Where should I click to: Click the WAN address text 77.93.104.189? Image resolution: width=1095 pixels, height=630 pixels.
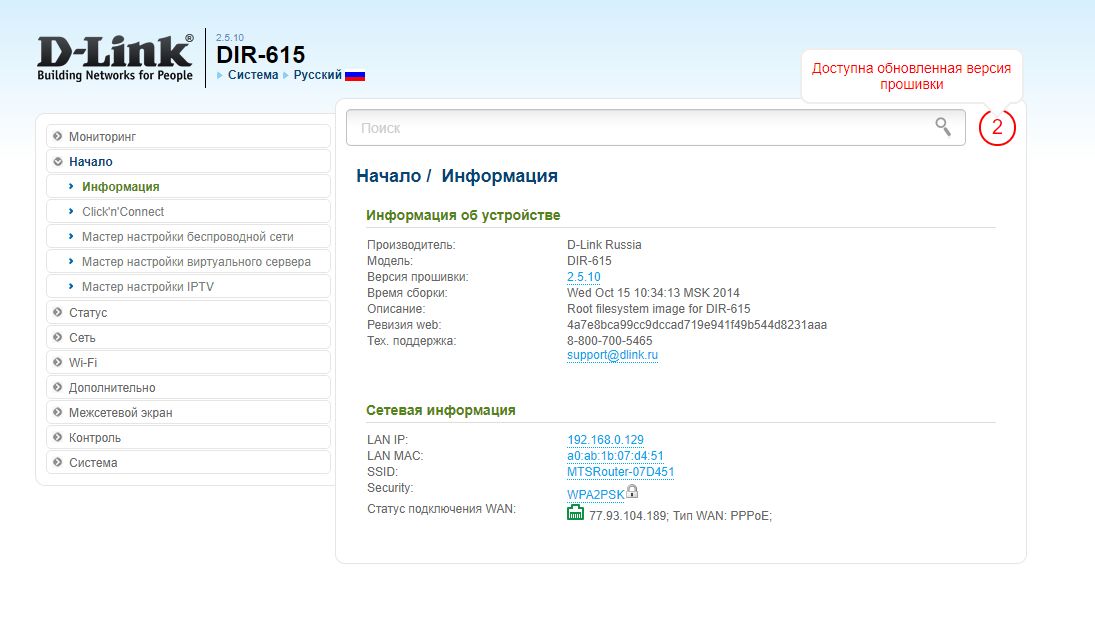tap(628, 516)
